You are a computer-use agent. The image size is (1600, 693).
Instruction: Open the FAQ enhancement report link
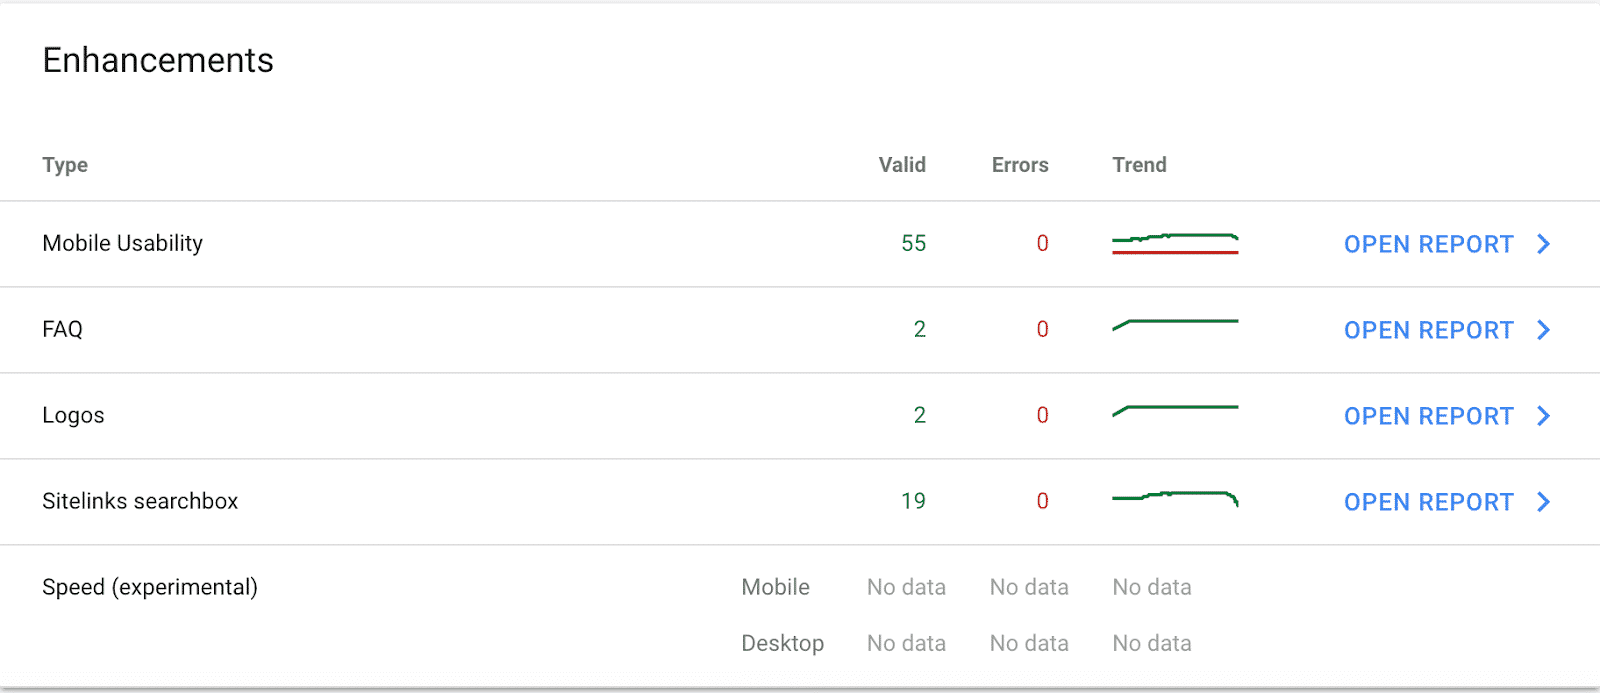point(1428,330)
